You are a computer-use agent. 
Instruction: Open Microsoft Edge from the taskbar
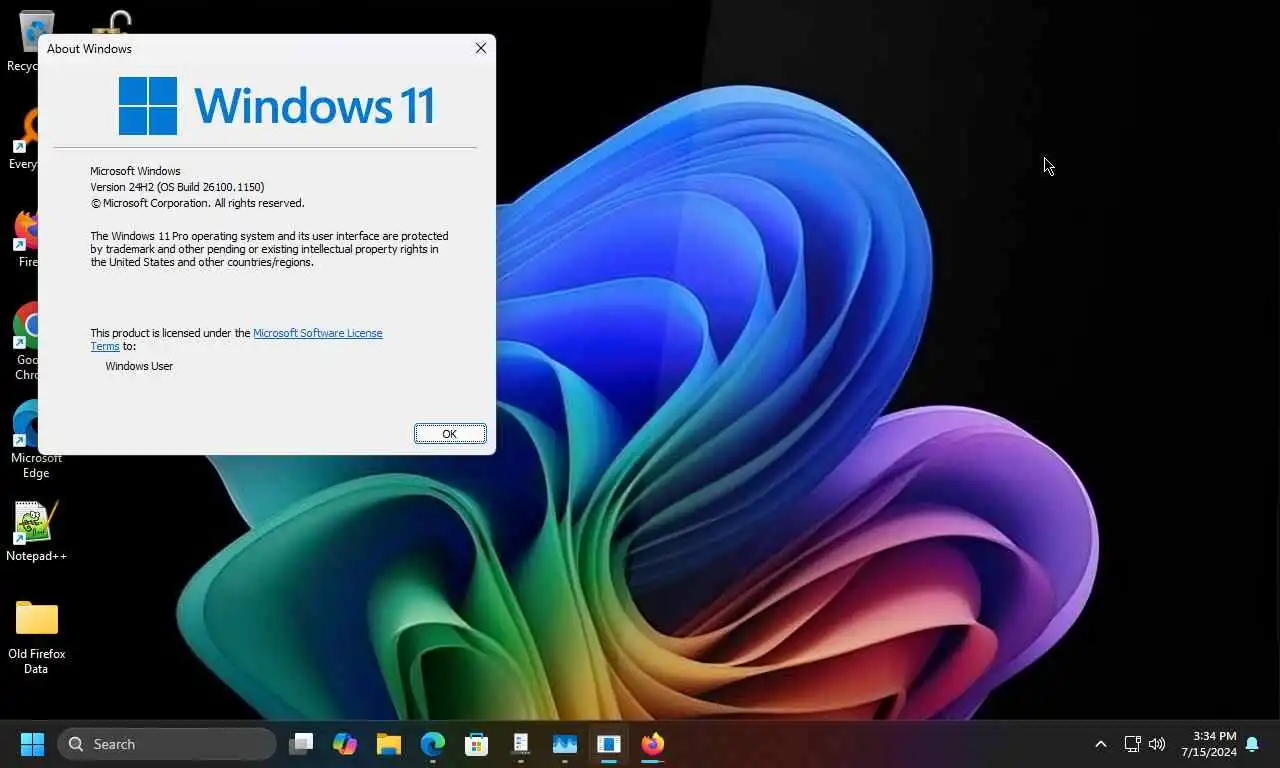pyautogui.click(x=433, y=744)
